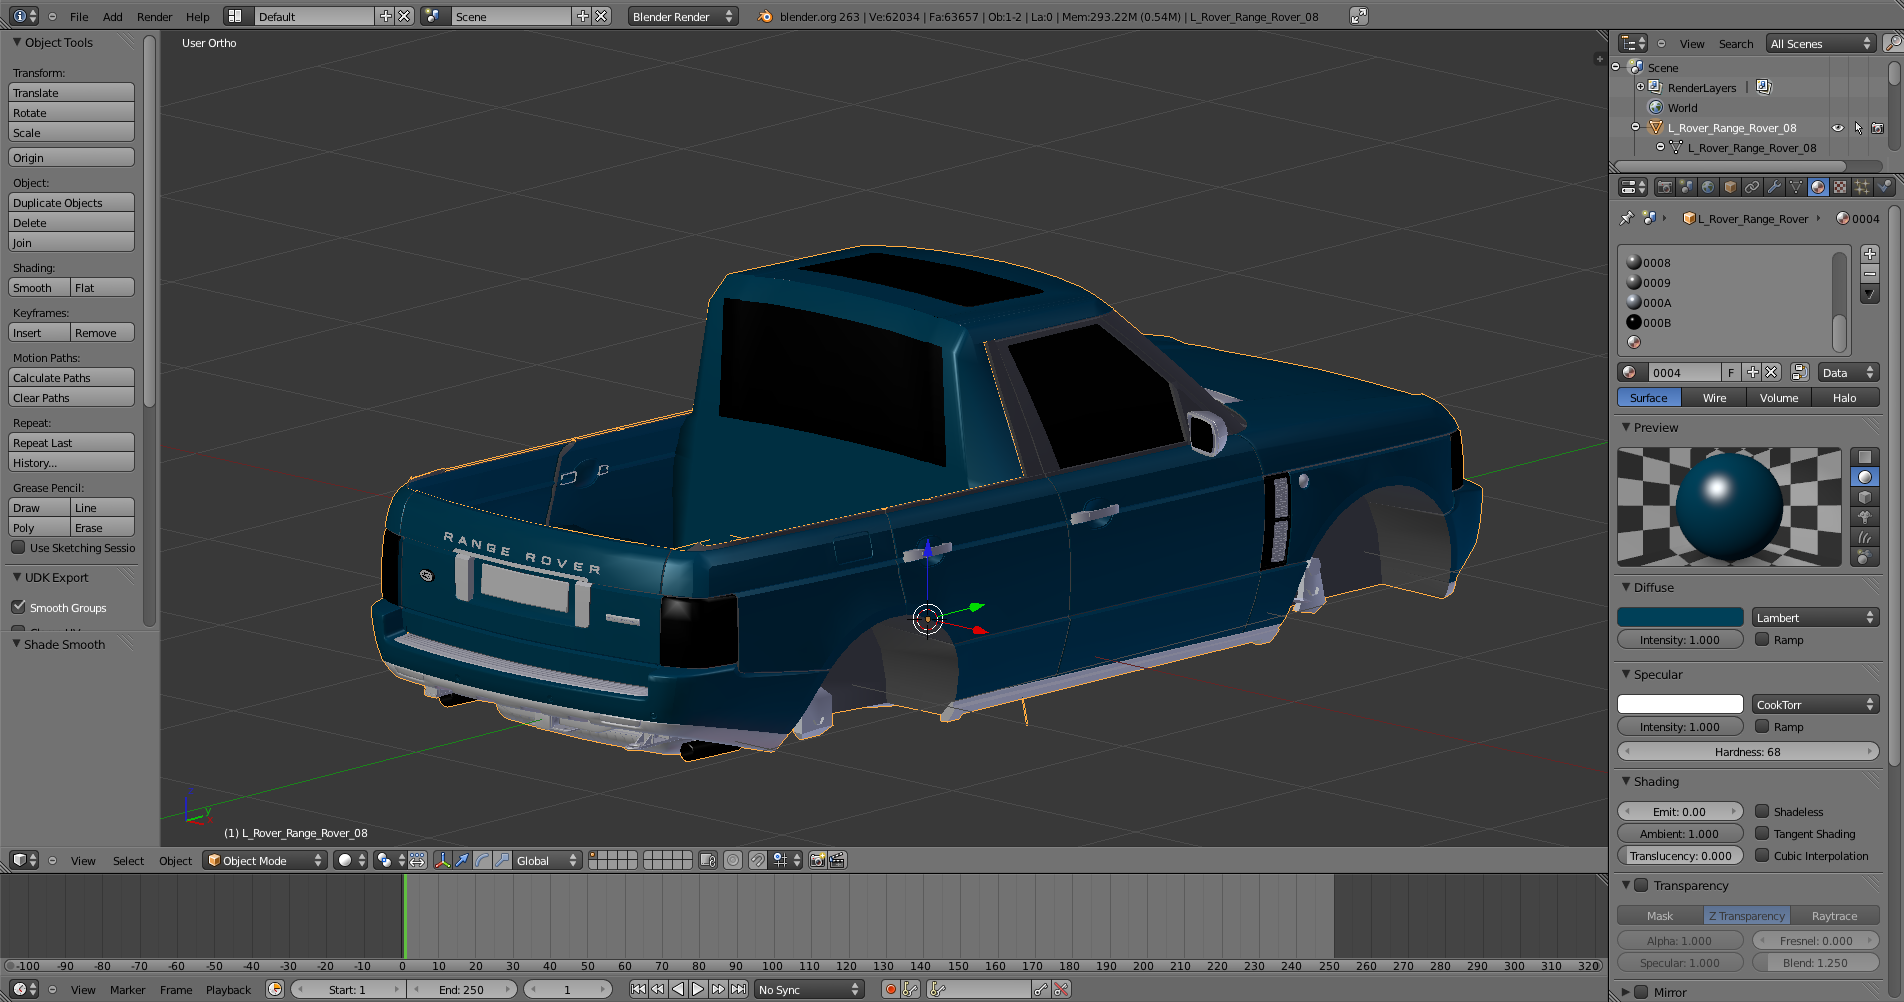Open Global orientation dropdown
This screenshot has width=1904, height=1002.
(x=547, y=860)
